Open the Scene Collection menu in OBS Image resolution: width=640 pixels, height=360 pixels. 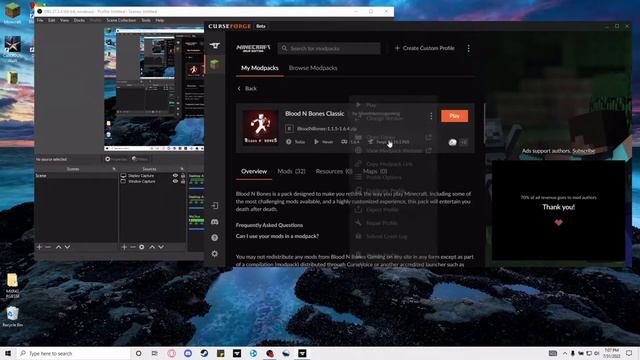tap(121, 20)
